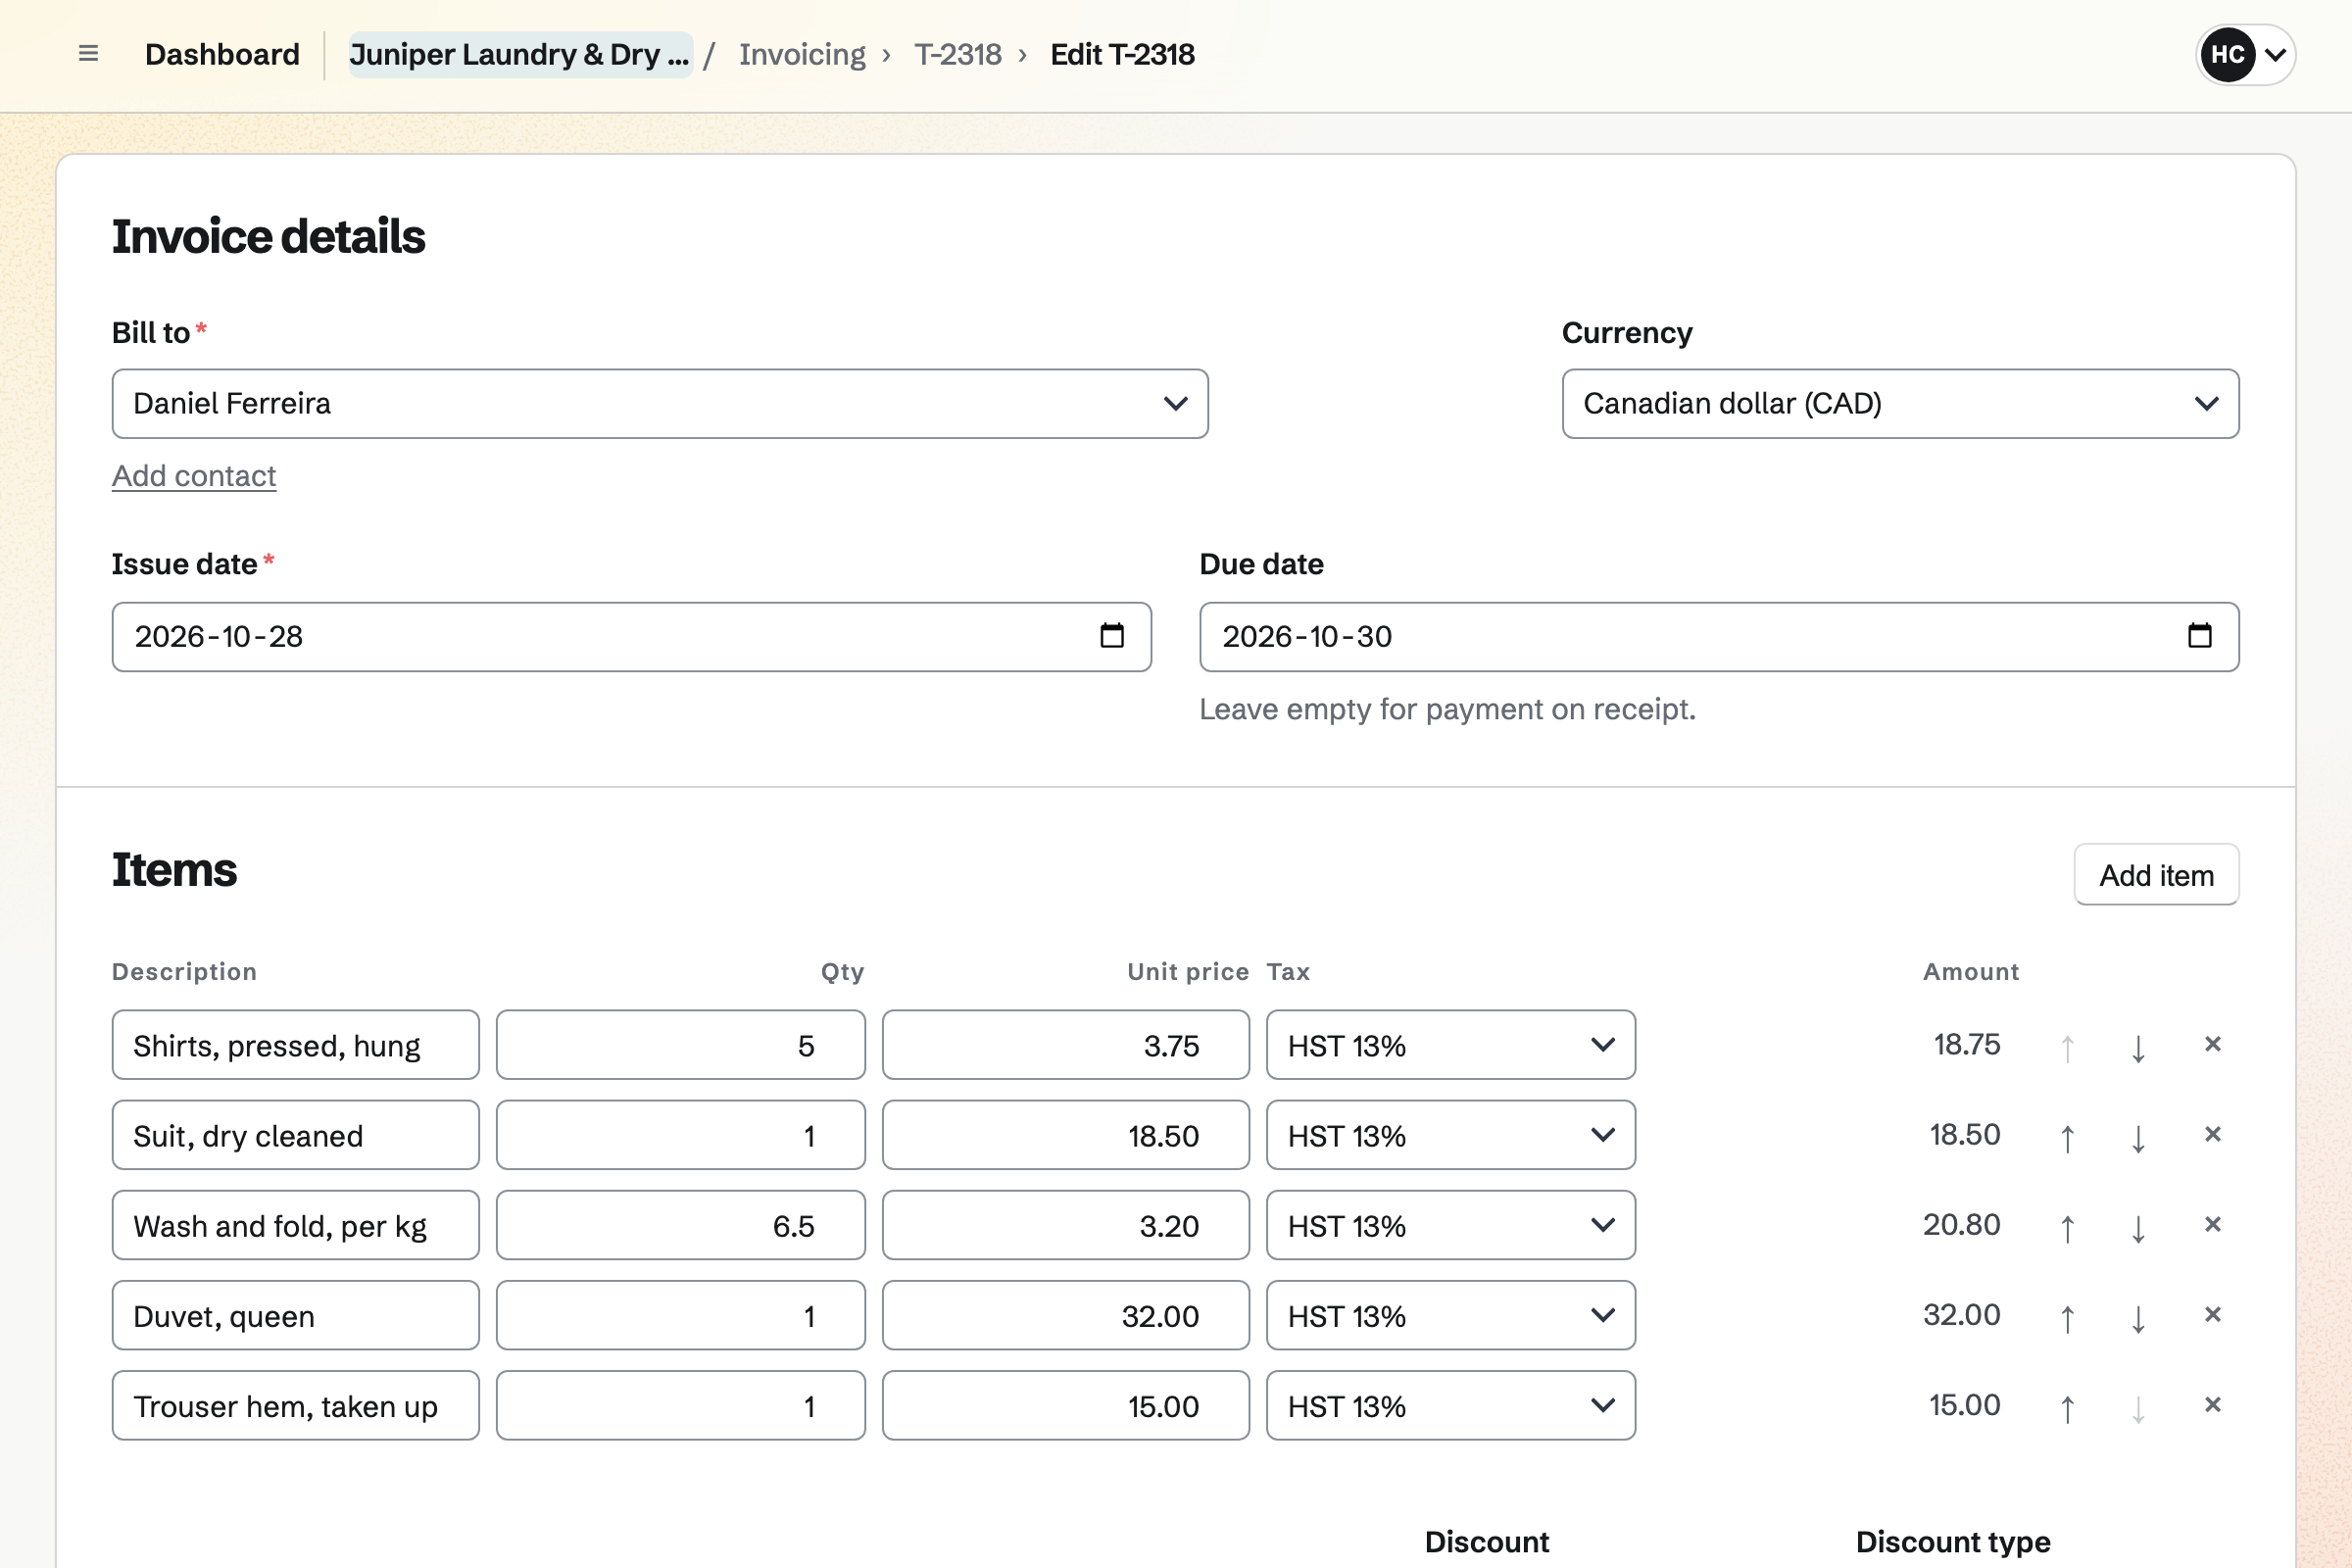This screenshot has width=2352, height=1568.
Task: Edit unit price 32.00 for Duvet
Action: (1065, 1315)
